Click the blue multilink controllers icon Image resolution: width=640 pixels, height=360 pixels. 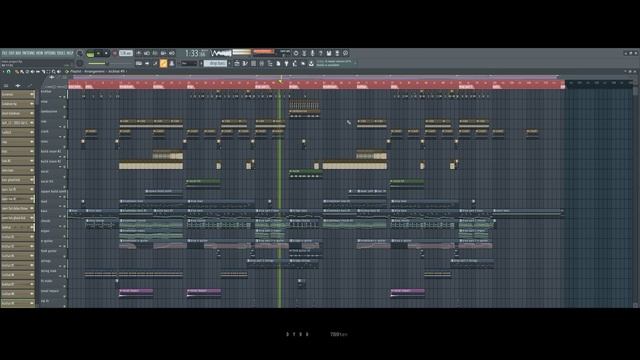pos(172,63)
